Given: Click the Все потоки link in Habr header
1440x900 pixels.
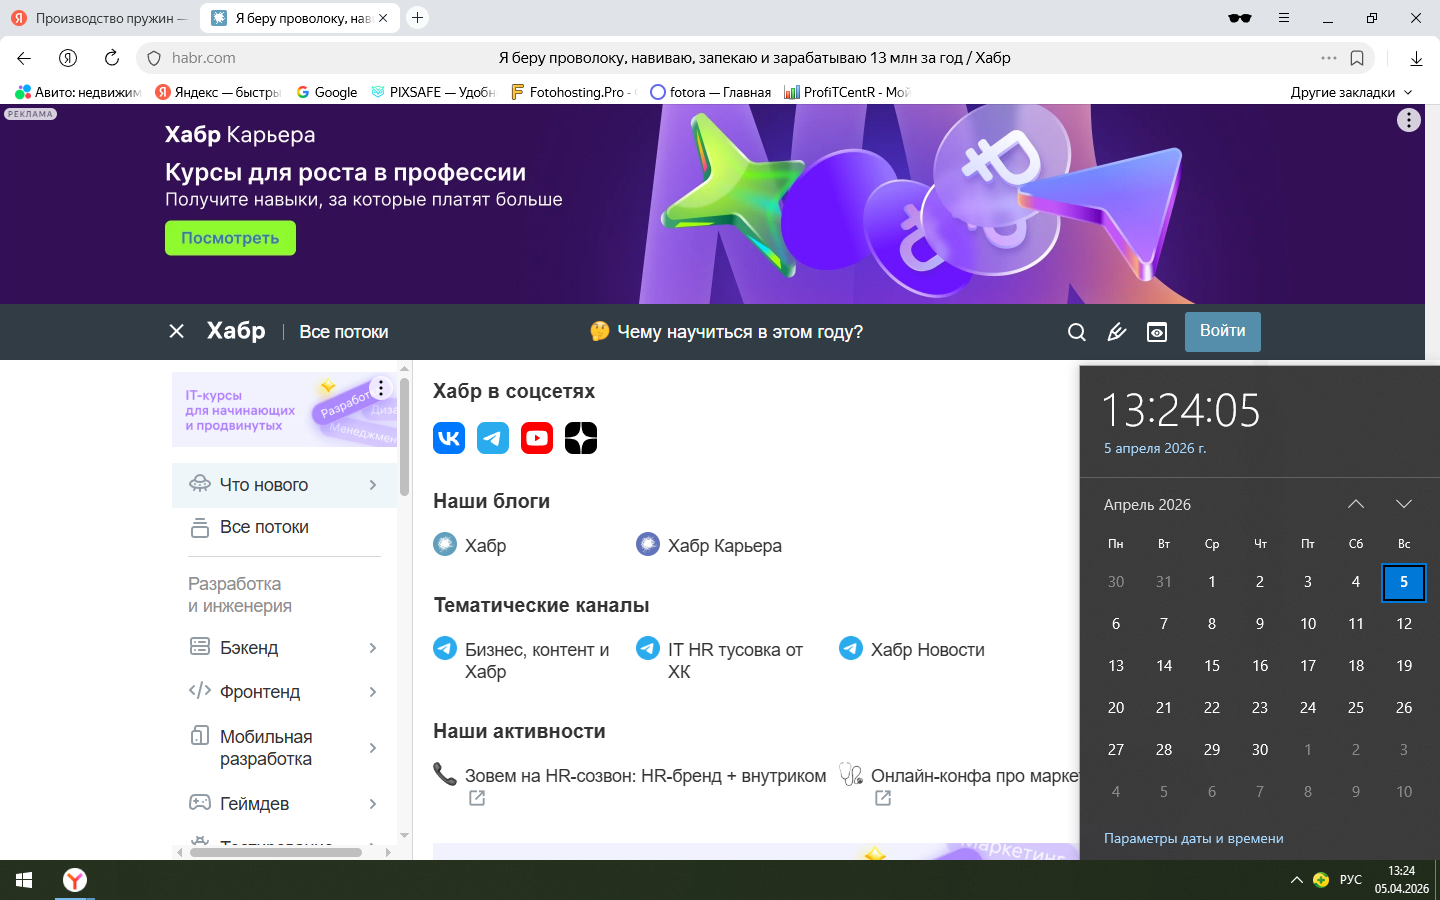Looking at the screenshot, I should pos(344,332).
